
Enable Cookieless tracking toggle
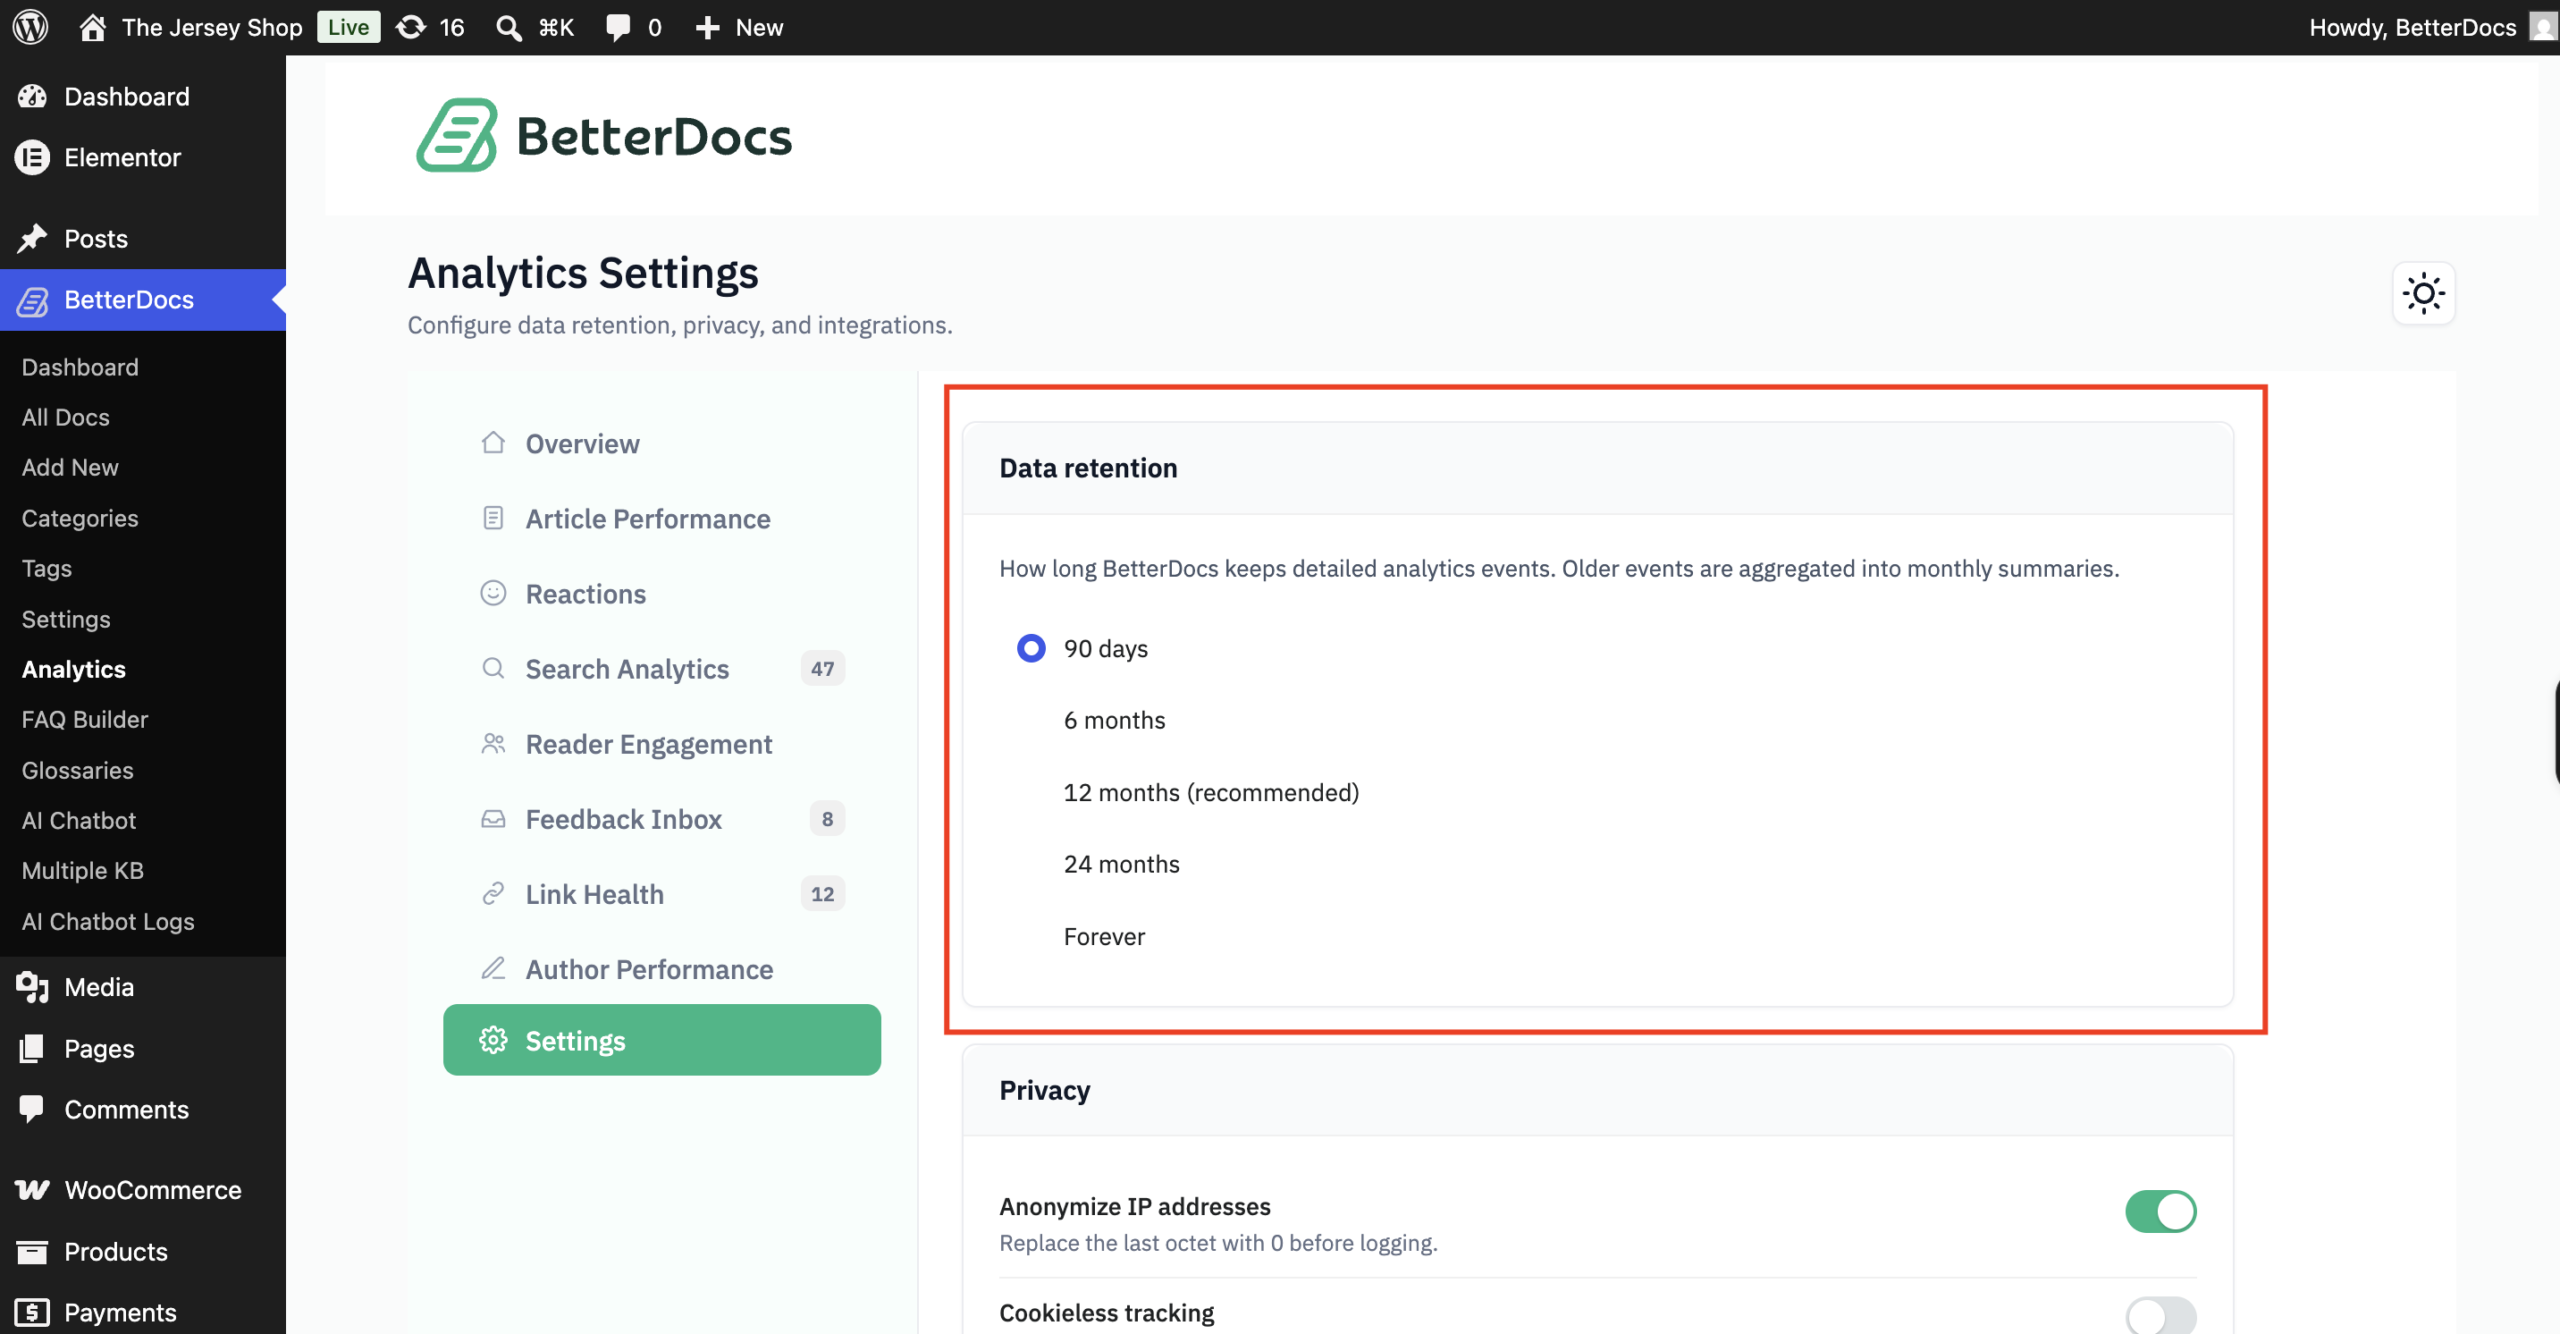[2160, 1316]
